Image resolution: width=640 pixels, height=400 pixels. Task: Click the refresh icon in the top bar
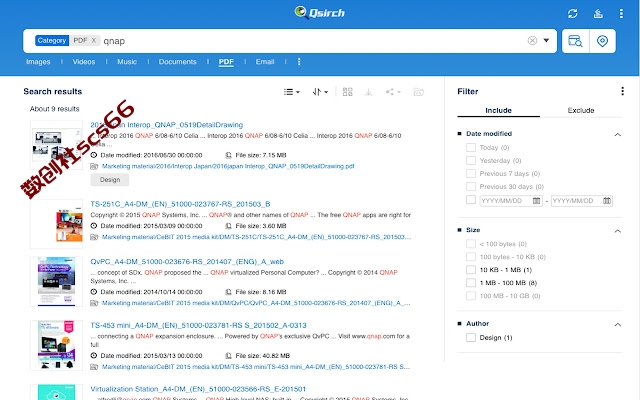click(573, 13)
